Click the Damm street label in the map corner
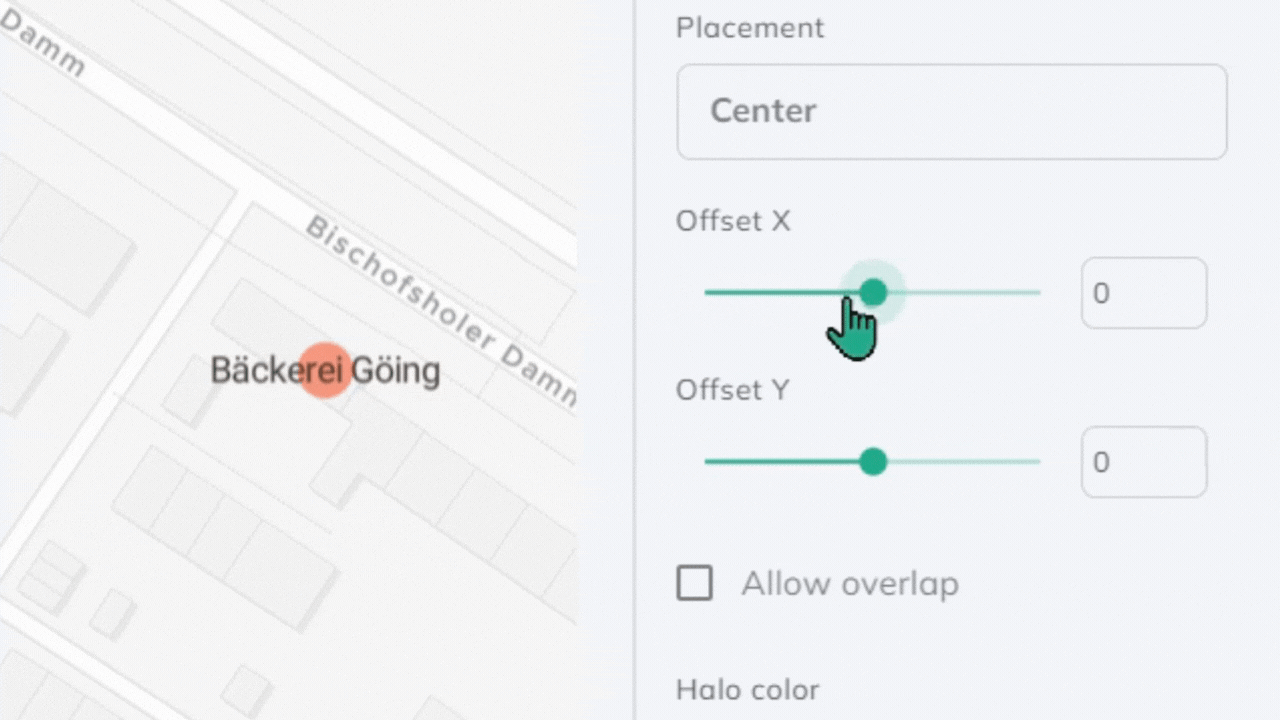Viewport: 1280px width, 720px height. [43, 45]
